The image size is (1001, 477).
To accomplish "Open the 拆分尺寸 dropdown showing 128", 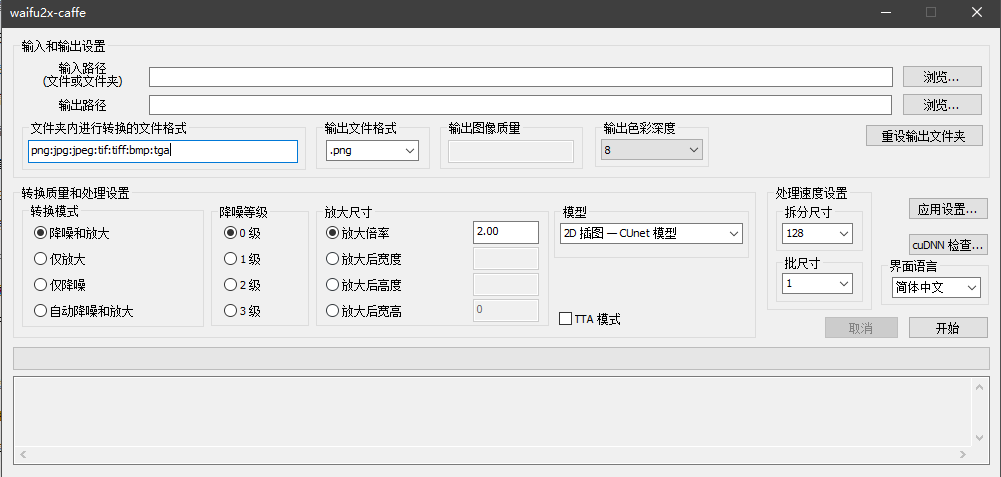I will 817,233.
